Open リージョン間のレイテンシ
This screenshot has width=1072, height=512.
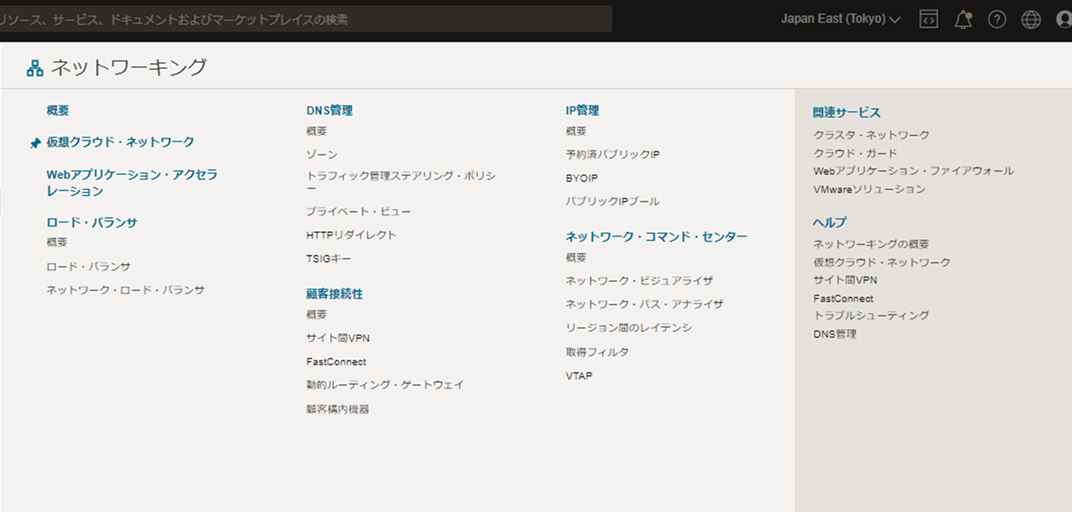pyautogui.click(x=629, y=328)
